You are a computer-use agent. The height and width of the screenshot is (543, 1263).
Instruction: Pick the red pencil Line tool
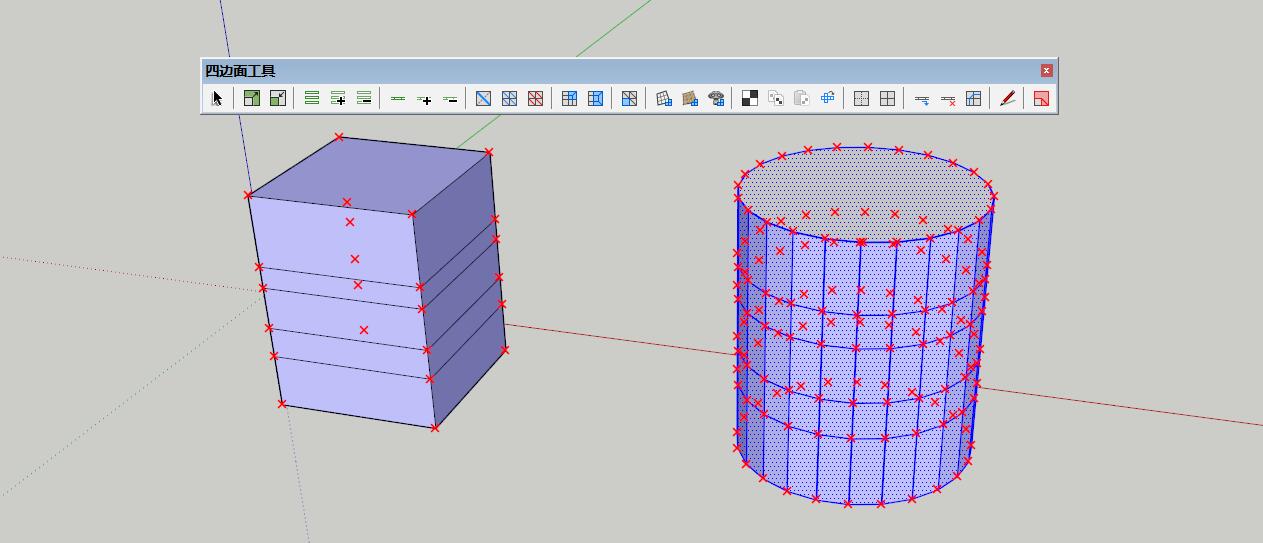pos(1008,98)
